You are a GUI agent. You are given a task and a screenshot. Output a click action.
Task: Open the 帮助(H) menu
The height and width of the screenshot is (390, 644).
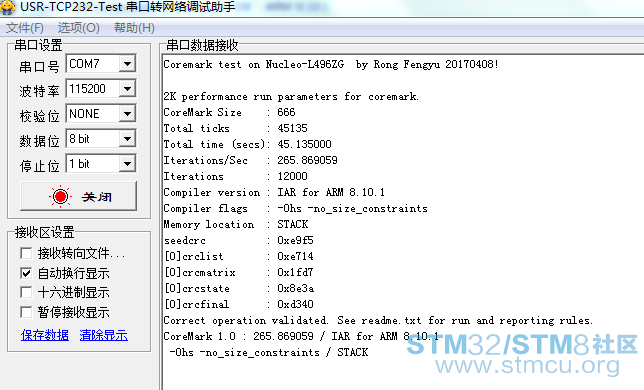pos(134,28)
